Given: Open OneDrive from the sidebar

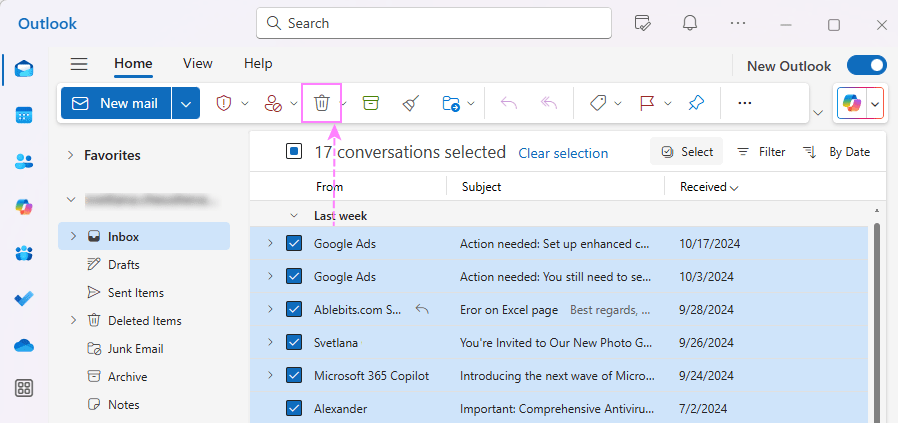Looking at the screenshot, I should tap(24, 345).
